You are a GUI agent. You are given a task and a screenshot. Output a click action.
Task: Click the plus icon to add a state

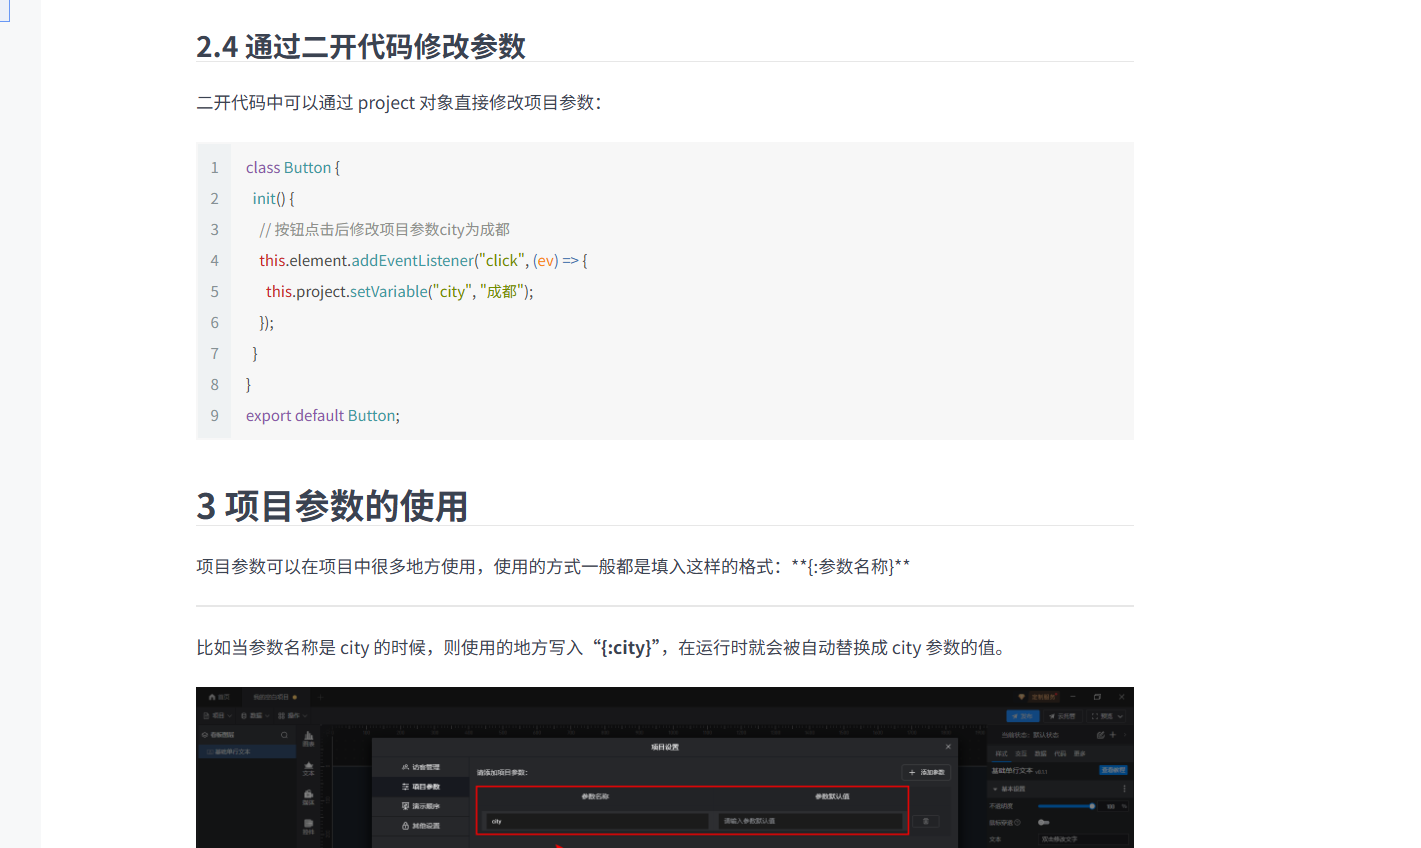point(1113,735)
